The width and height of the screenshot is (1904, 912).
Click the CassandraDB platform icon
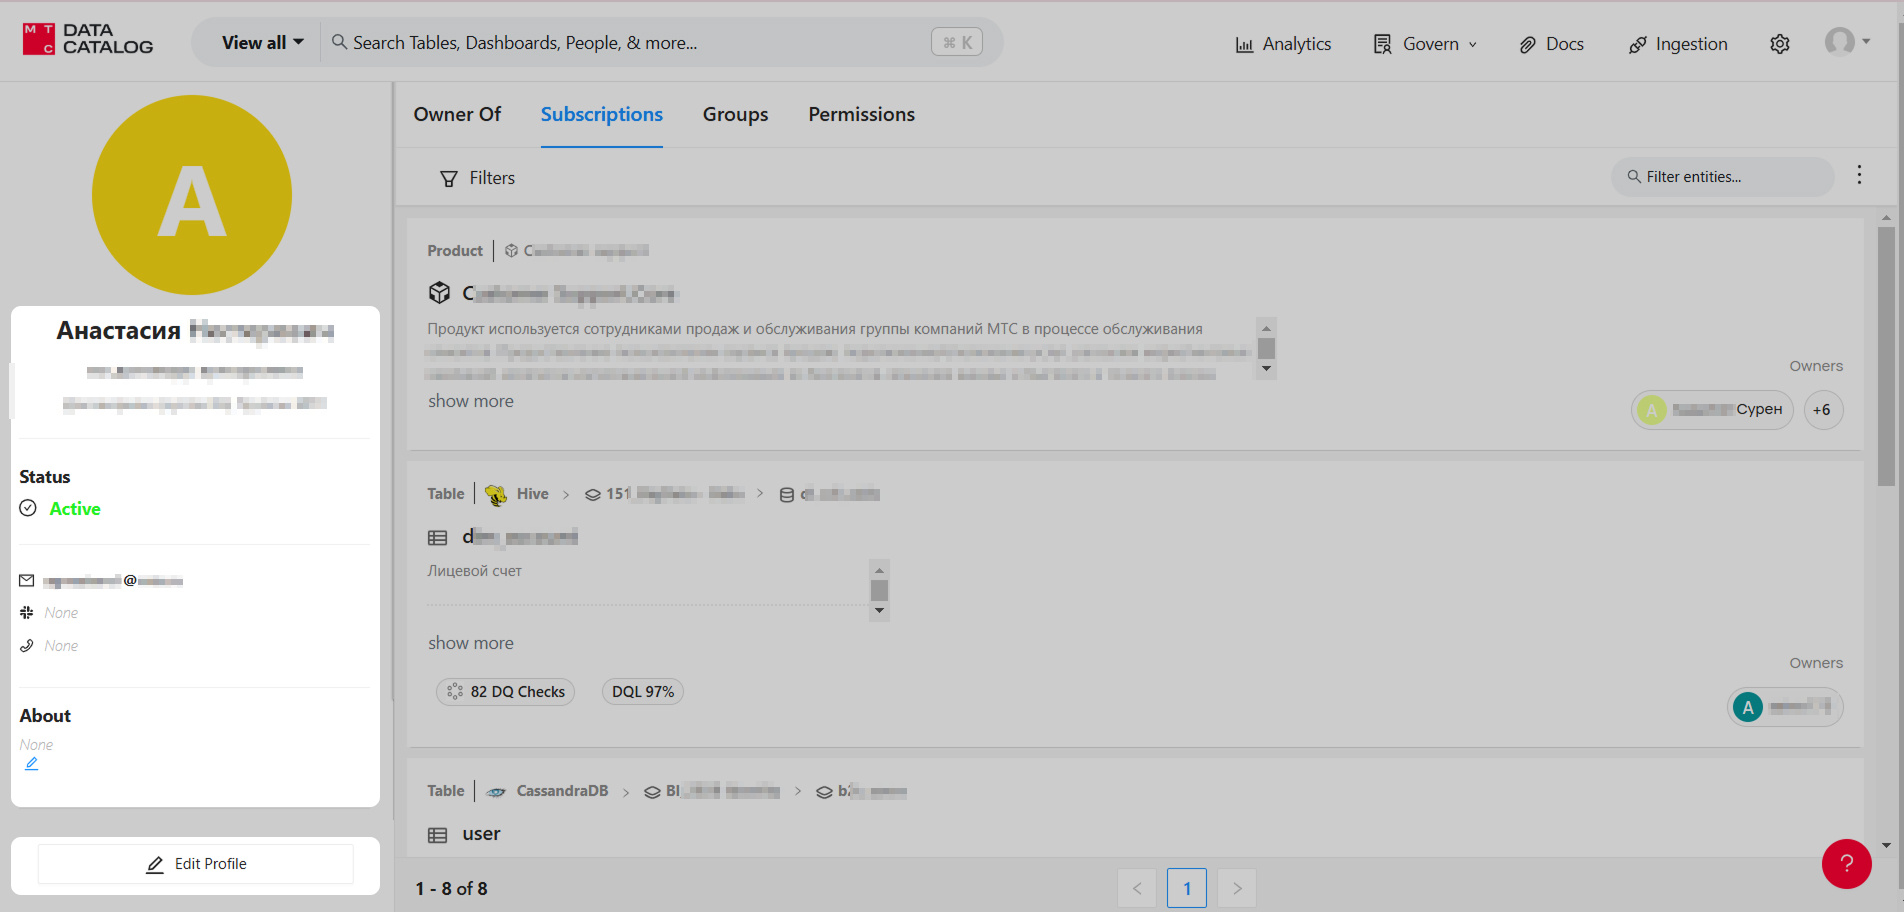[496, 792]
